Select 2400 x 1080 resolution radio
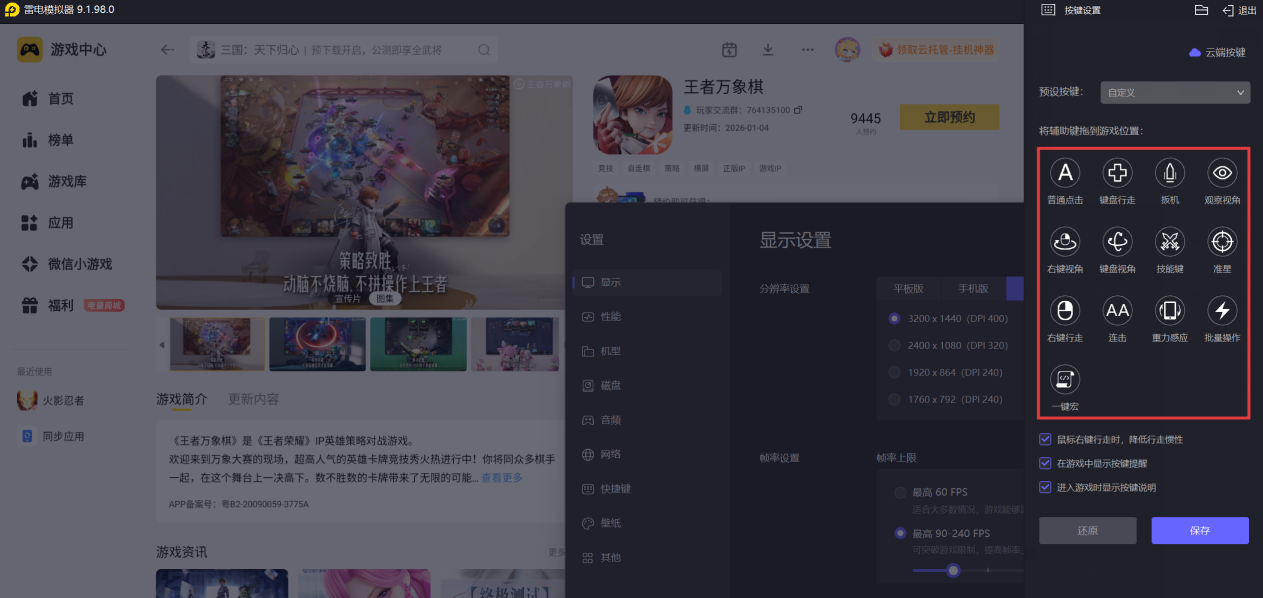Image resolution: width=1263 pixels, height=598 pixels. [x=894, y=345]
